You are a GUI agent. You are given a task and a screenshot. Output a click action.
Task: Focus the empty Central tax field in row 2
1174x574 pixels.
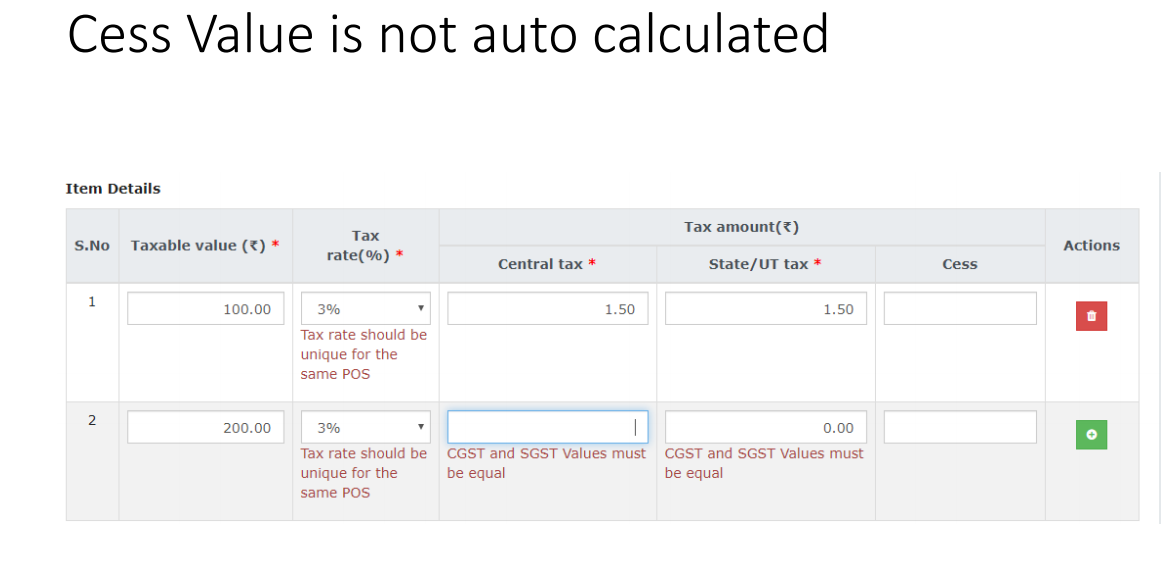pos(548,427)
